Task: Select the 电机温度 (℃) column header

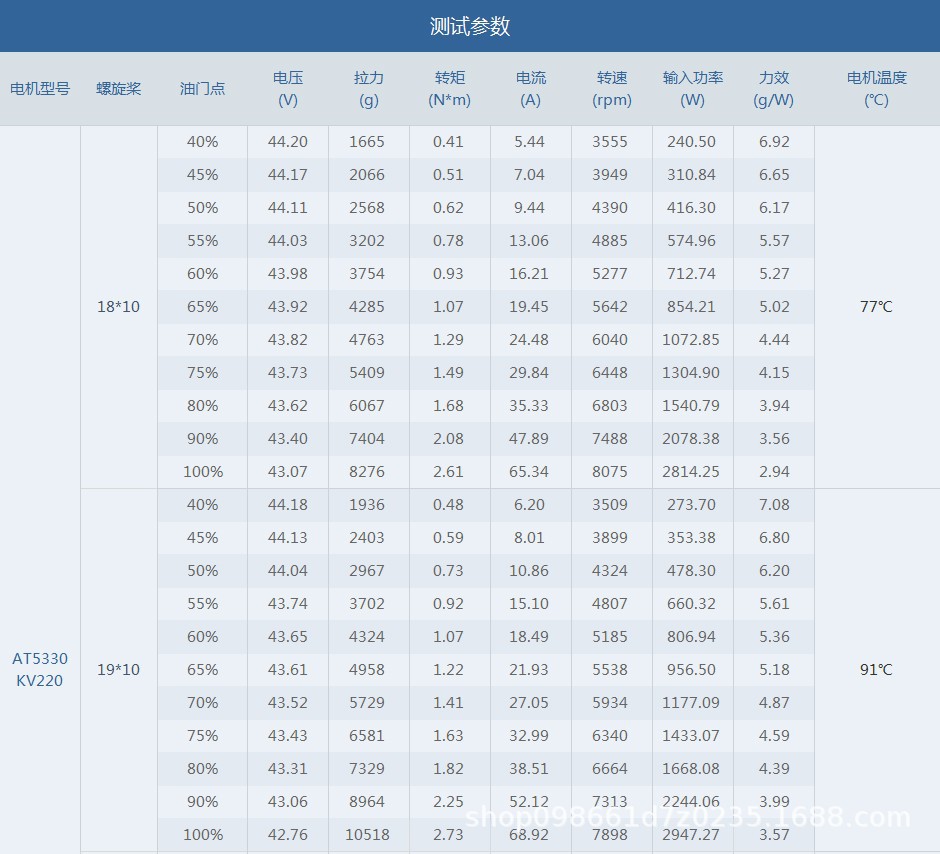Action: pos(876,89)
